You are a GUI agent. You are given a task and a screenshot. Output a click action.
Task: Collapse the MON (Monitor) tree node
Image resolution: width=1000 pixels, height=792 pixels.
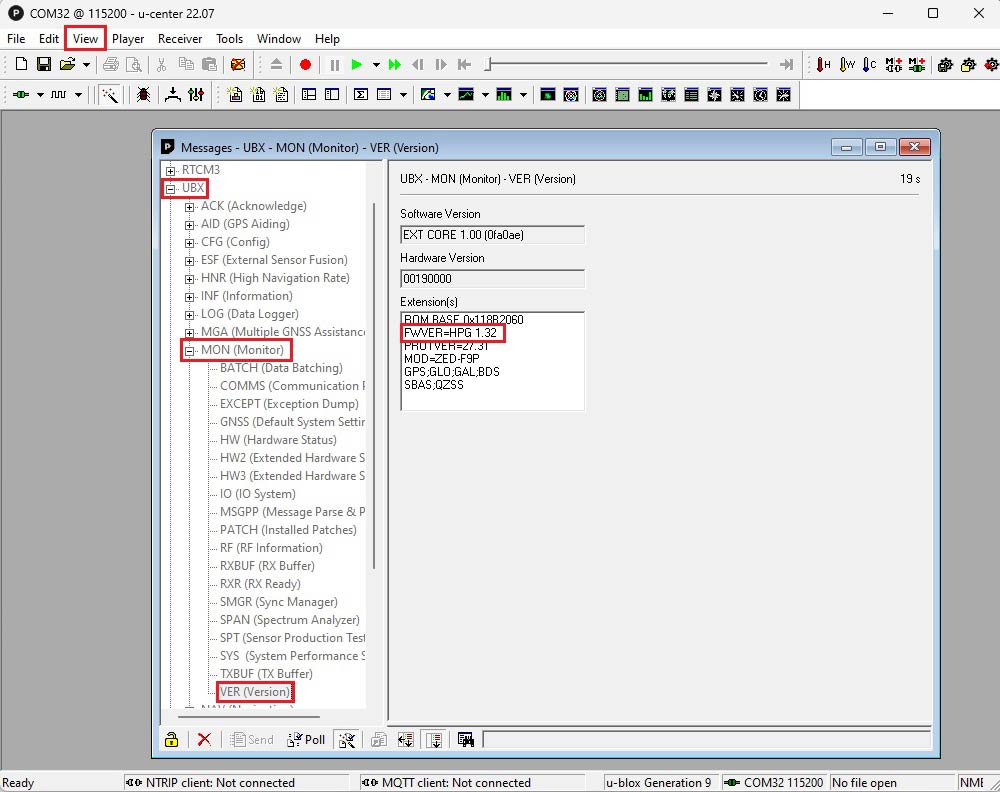tap(190, 350)
